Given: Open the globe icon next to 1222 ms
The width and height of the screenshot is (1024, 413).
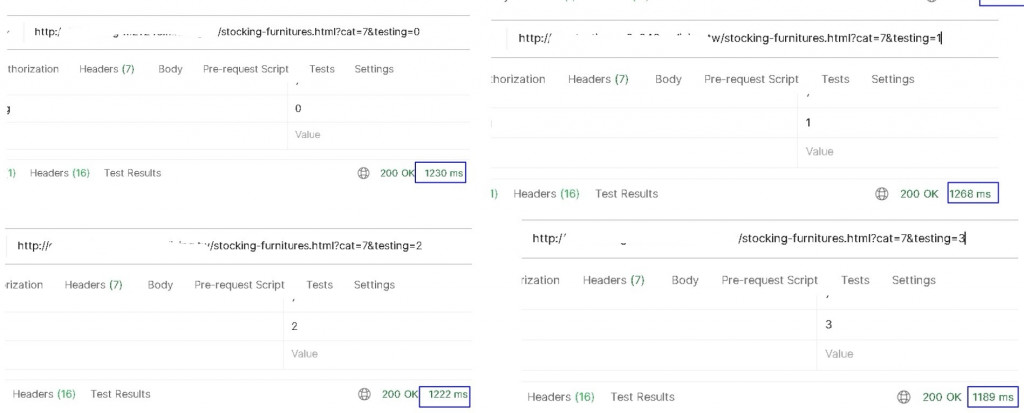Looking at the screenshot, I should [364, 394].
